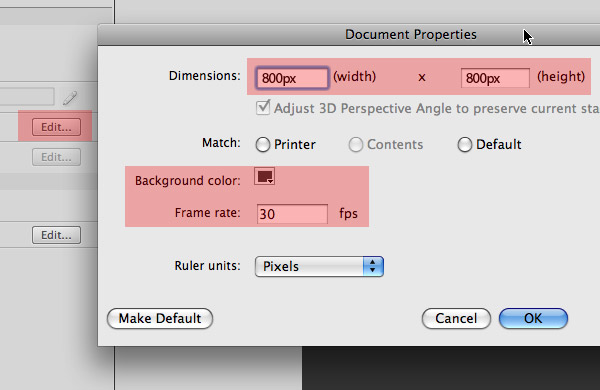Image resolution: width=600 pixels, height=390 pixels.
Task: Toggle Adjust 3D Perspective Angle checkbox
Action: (x=263, y=108)
